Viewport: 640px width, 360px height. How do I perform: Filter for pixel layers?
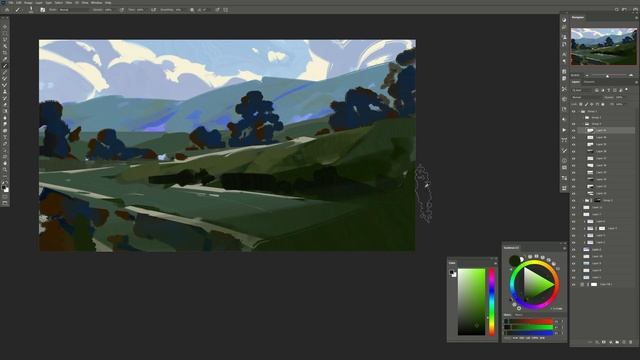point(597,91)
